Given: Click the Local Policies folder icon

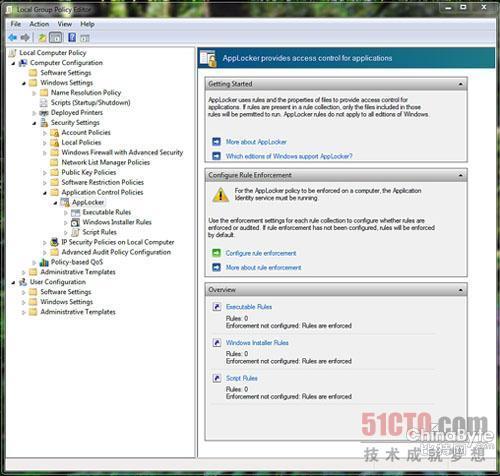Looking at the screenshot, I should click(x=54, y=143).
